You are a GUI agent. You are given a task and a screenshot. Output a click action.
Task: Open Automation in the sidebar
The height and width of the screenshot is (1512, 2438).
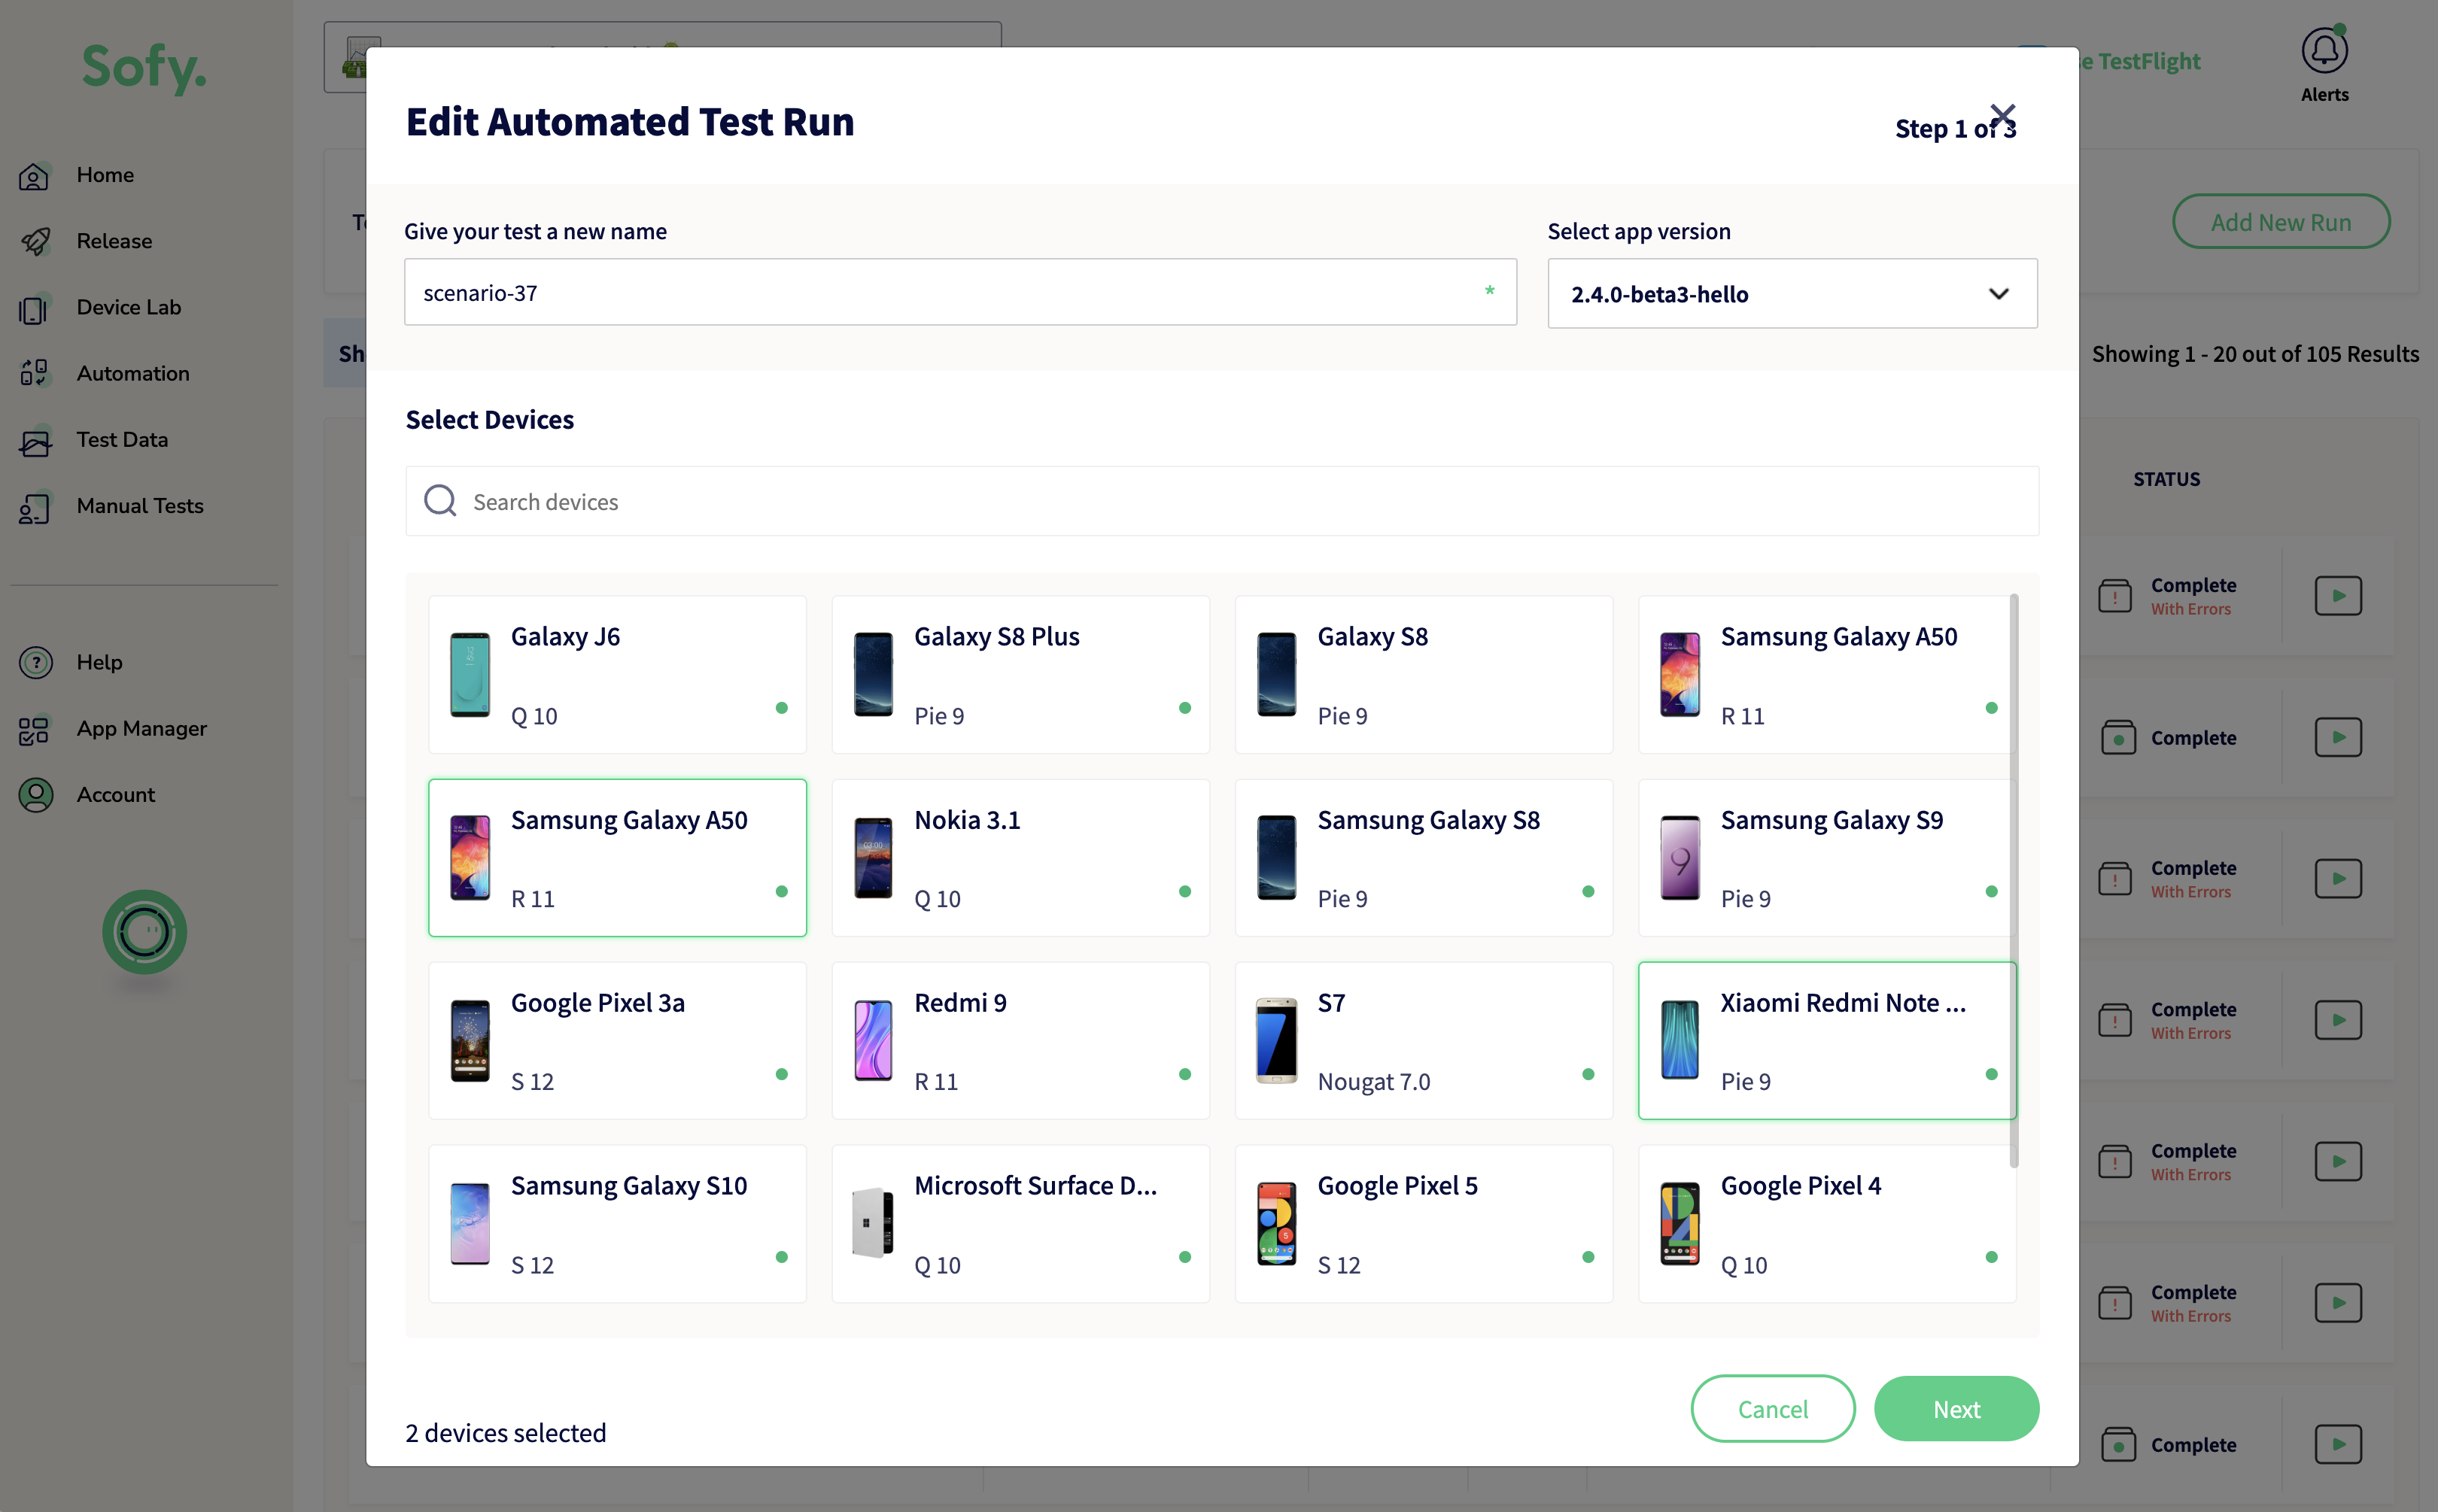(133, 373)
